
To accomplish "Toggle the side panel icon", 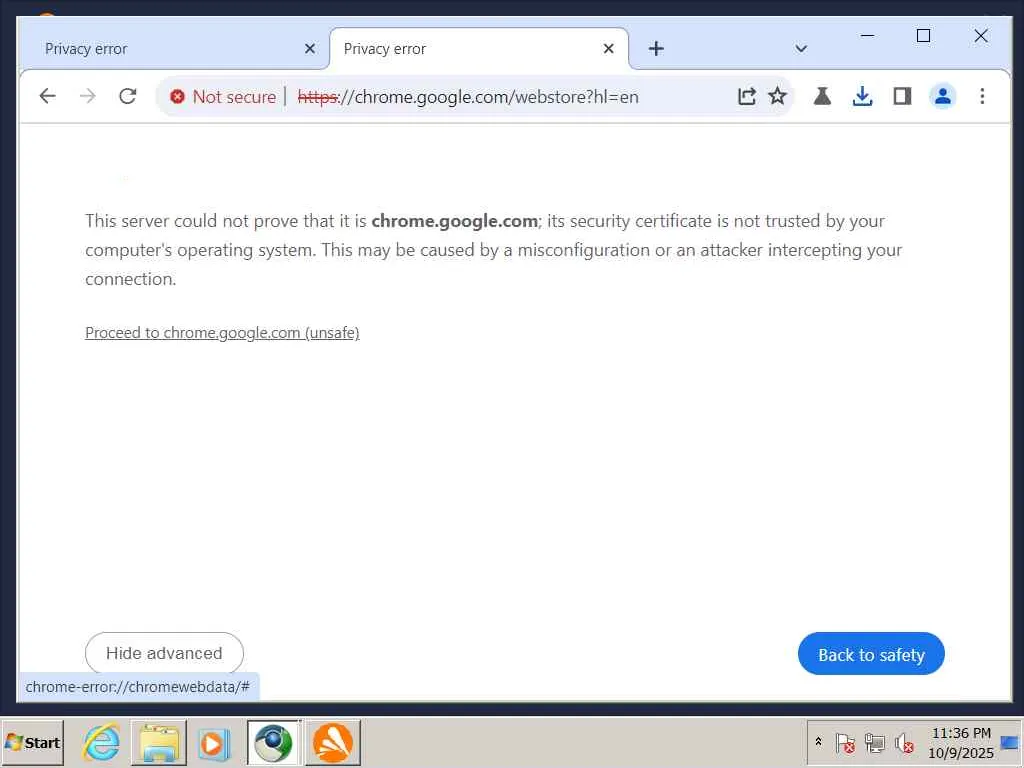I will pyautogui.click(x=903, y=97).
